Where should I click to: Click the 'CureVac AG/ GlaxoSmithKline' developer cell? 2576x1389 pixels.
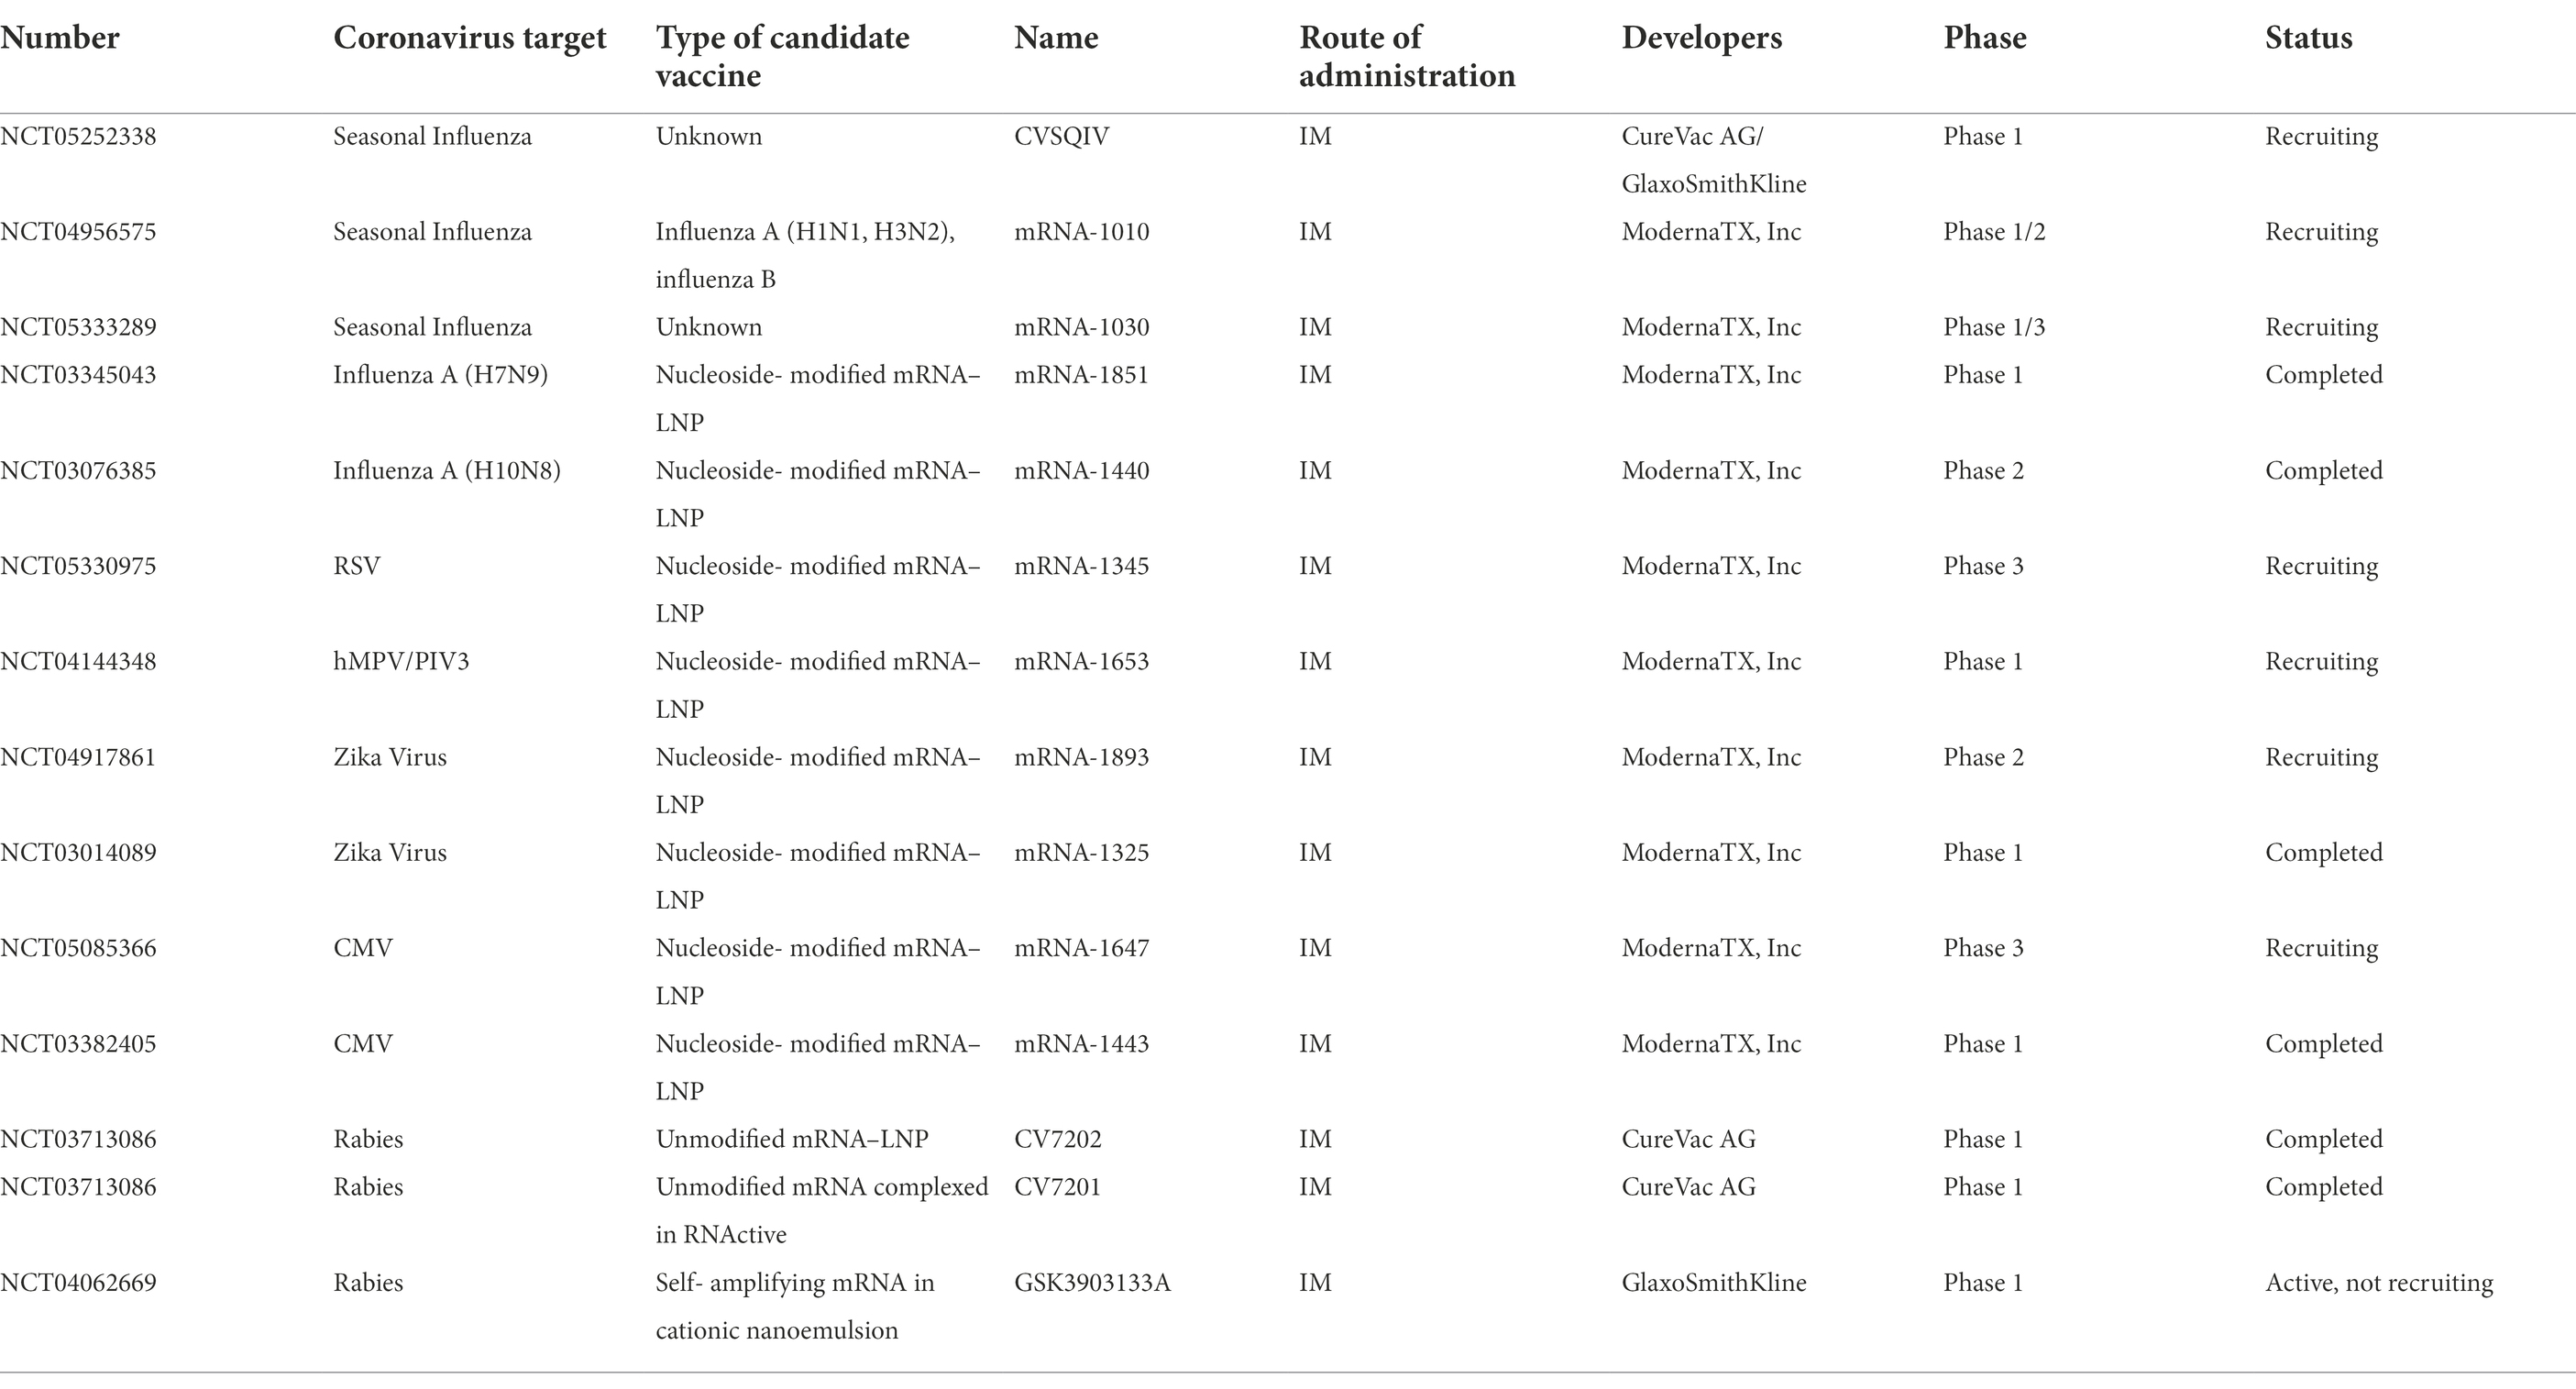(x=1713, y=160)
